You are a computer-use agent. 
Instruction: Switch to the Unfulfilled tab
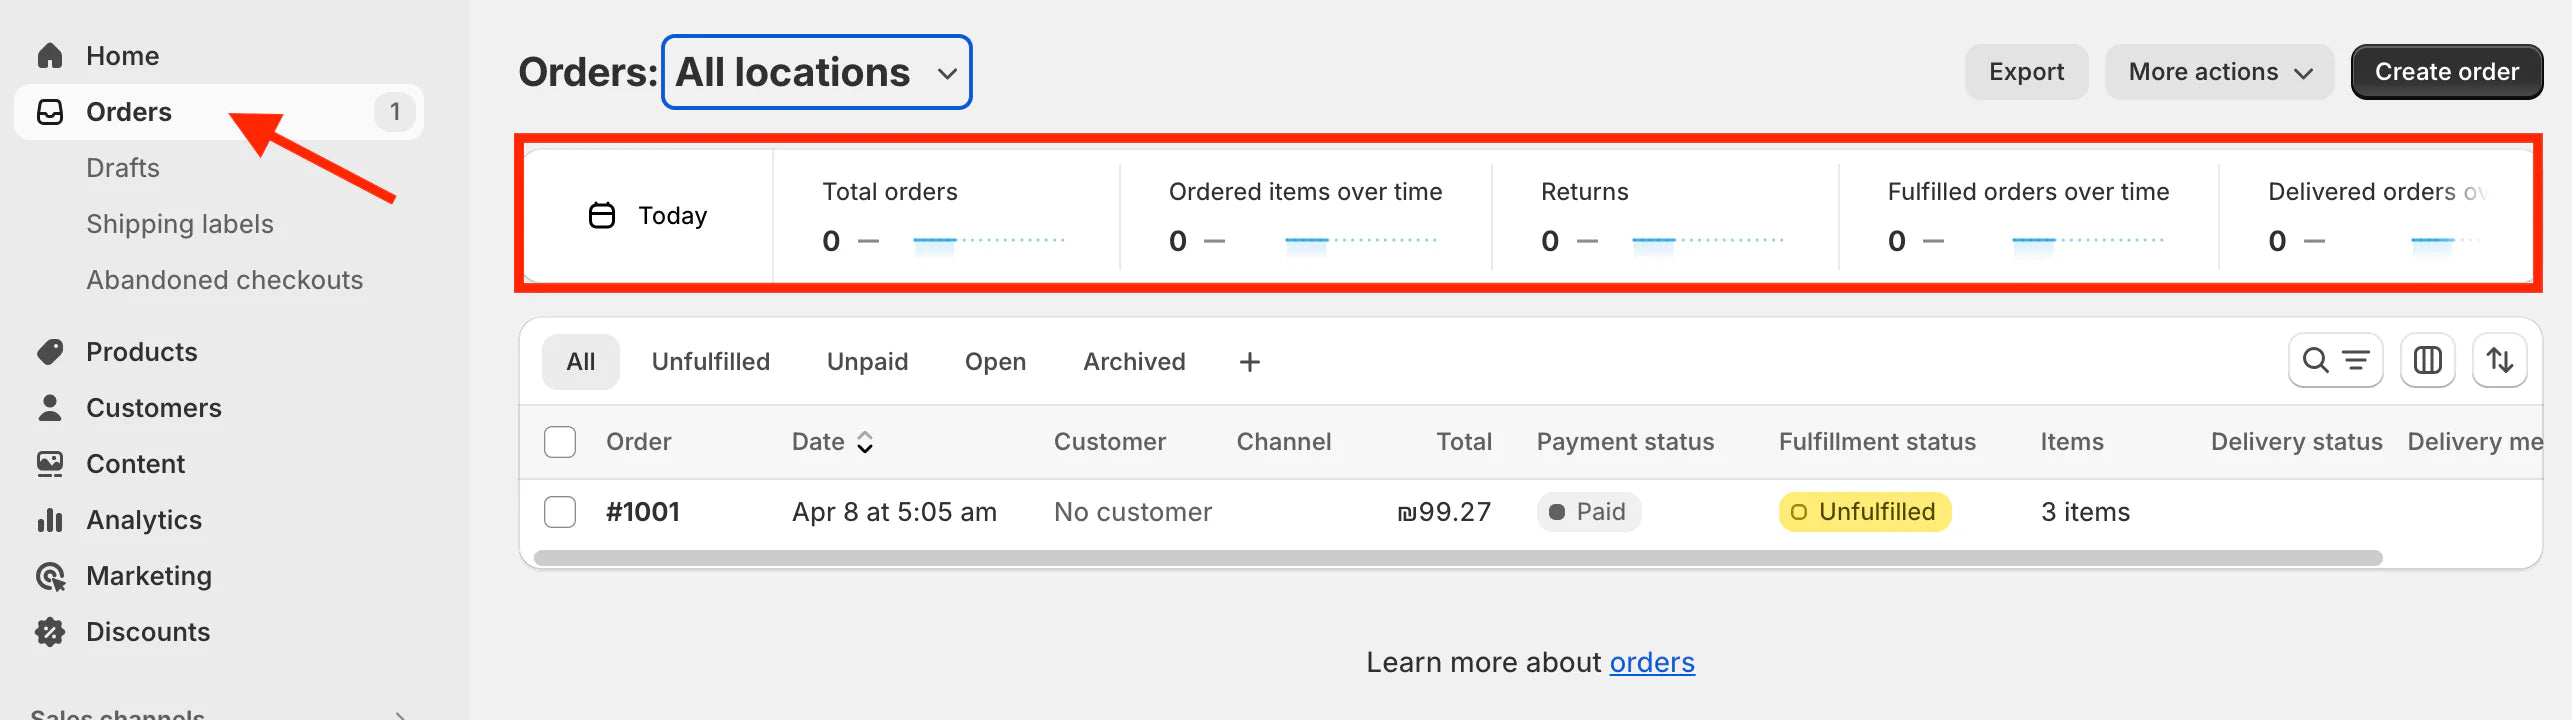click(x=711, y=362)
